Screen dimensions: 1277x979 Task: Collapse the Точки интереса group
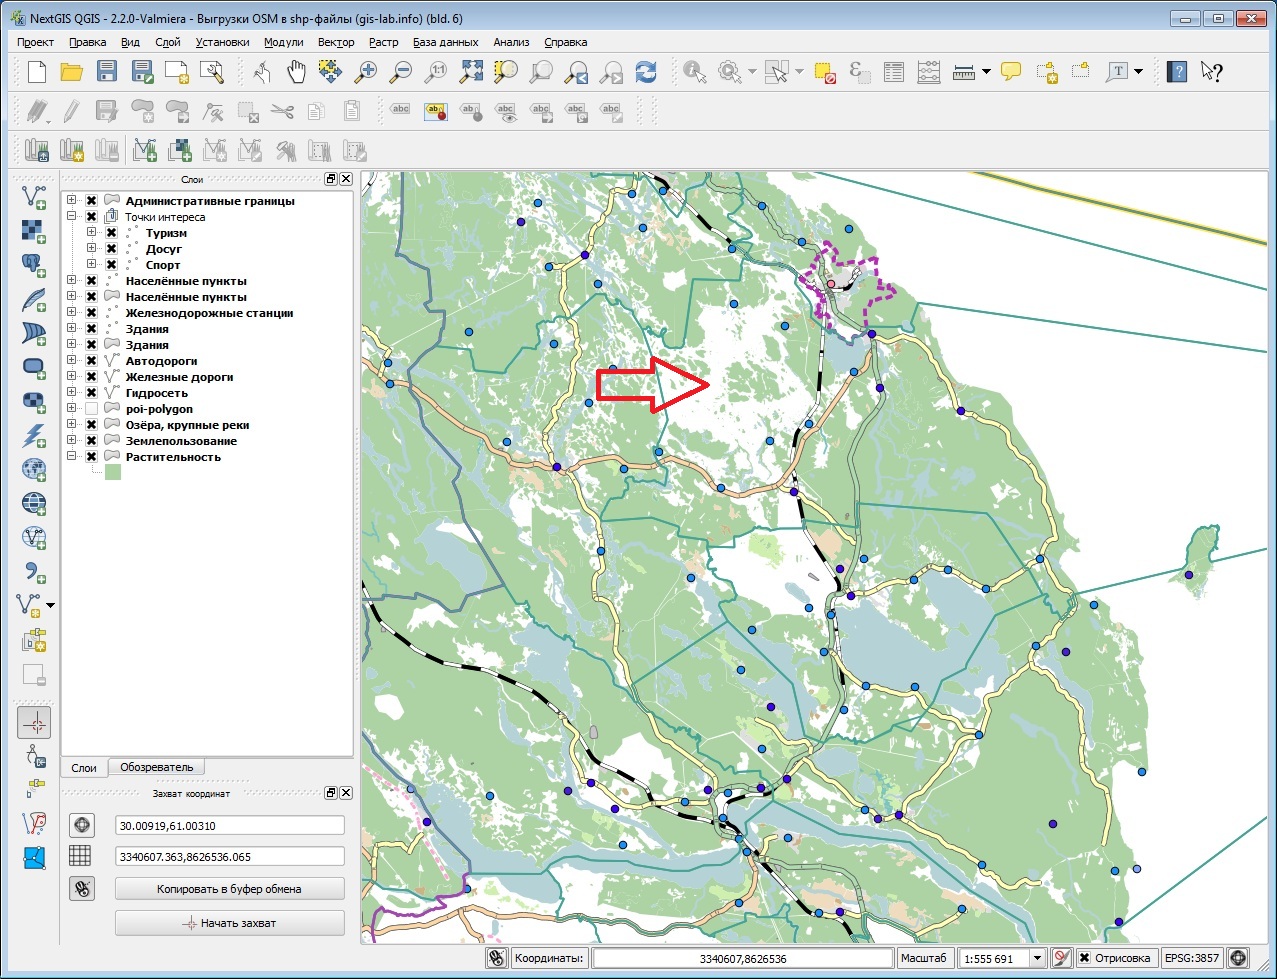point(72,217)
